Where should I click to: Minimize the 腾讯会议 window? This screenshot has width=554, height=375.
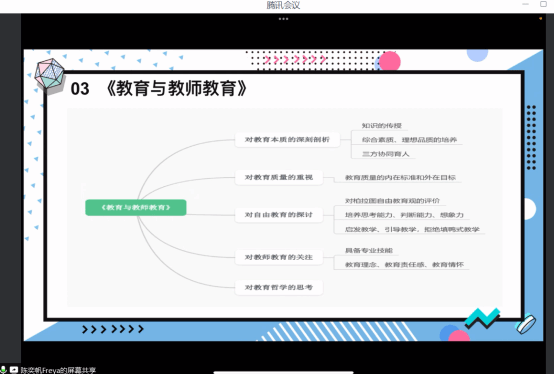(525, 4)
